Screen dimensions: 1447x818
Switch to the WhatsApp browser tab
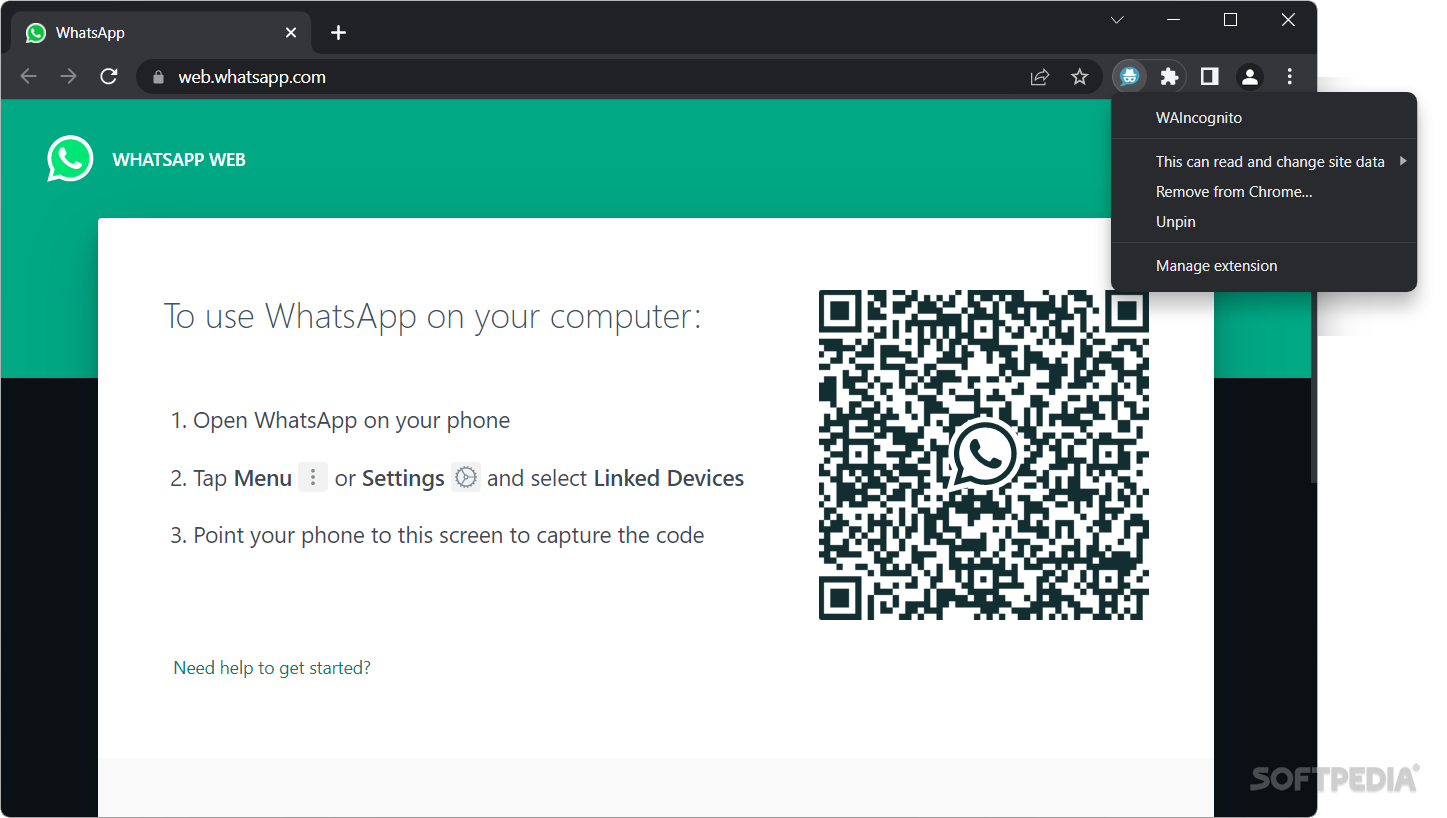[161, 33]
